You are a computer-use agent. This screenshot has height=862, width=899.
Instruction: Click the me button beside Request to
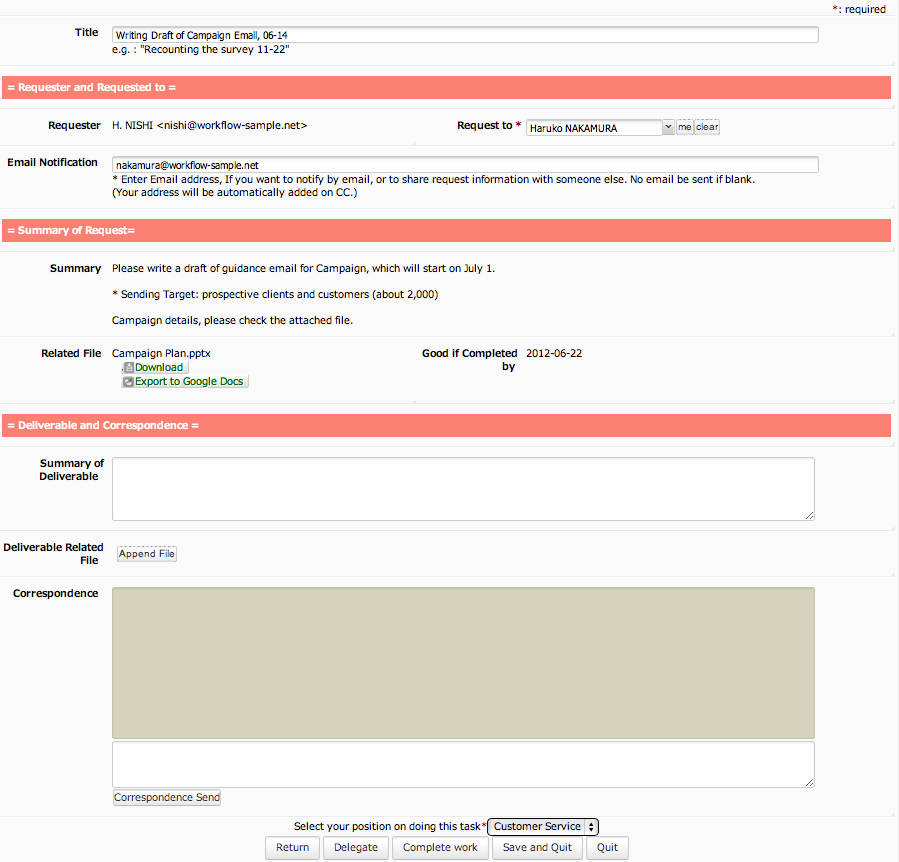tap(684, 126)
